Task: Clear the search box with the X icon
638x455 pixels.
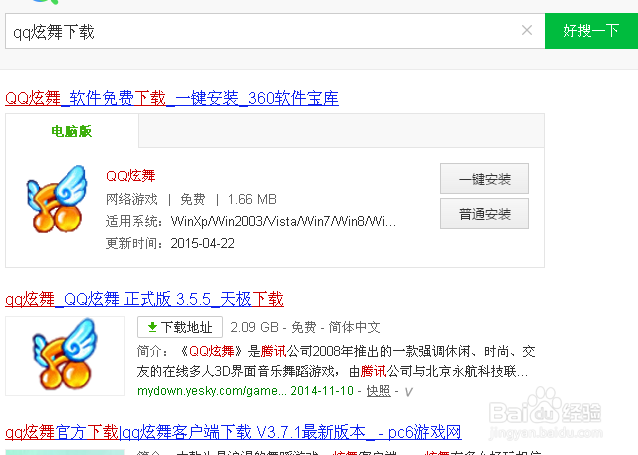Action: pos(527,30)
